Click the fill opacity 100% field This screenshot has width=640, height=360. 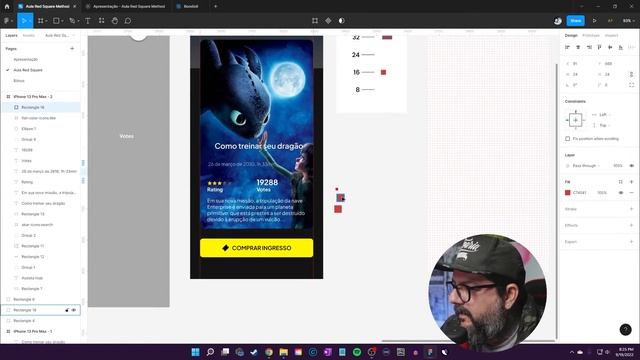point(602,193)
